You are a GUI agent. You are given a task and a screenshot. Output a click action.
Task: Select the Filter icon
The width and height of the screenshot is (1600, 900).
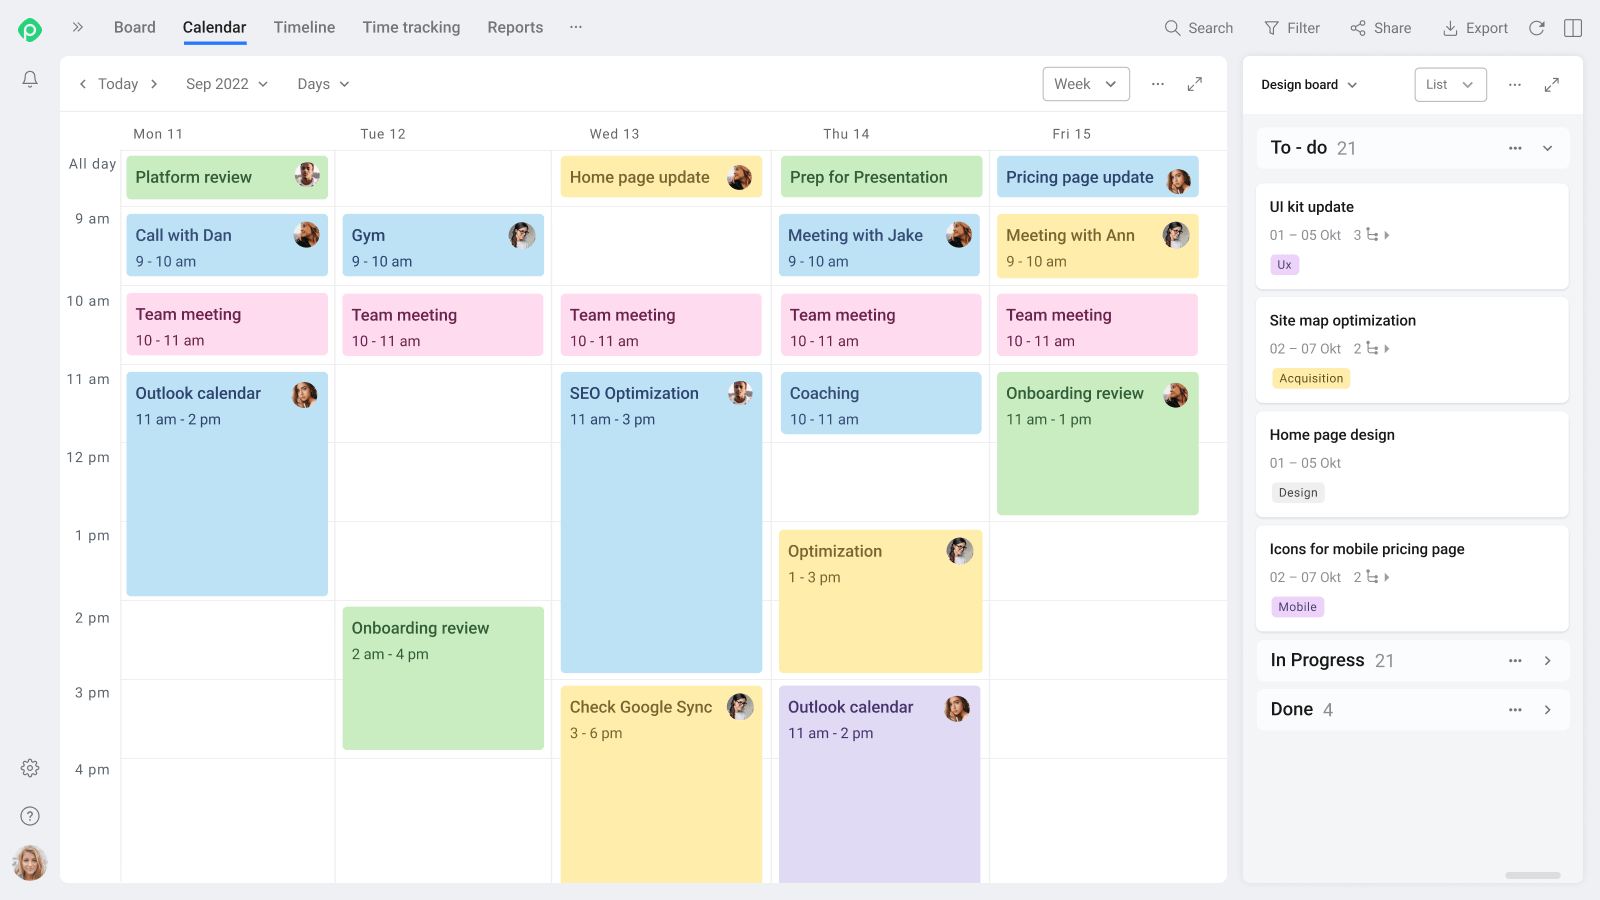tap(1291, 28)
